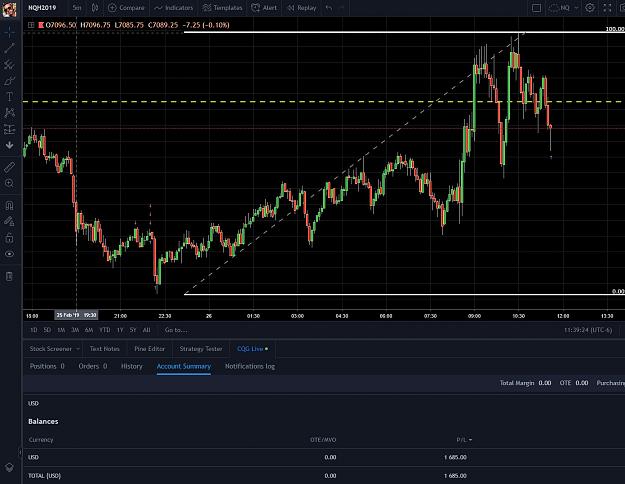Open the 5m interval dropdown
The image size is (625, 484).
coord(77,8)
